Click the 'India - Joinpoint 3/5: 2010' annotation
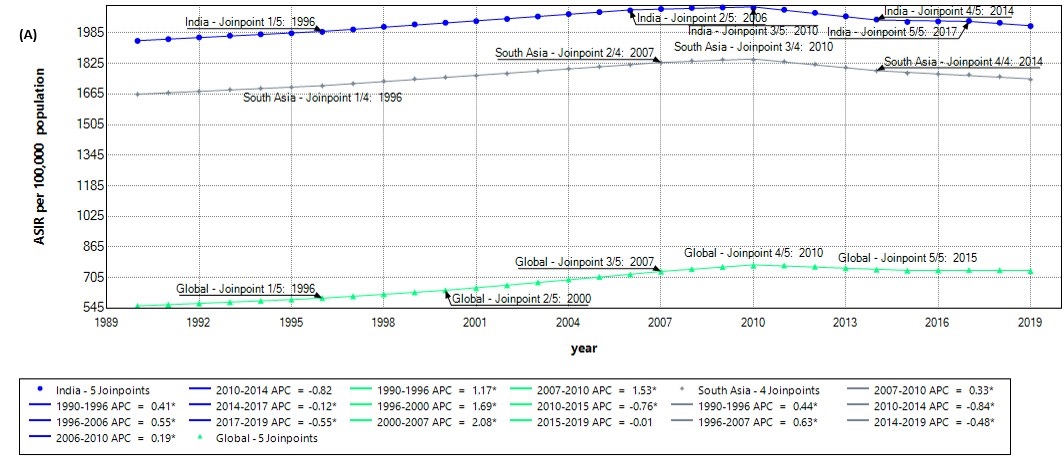 753,31
